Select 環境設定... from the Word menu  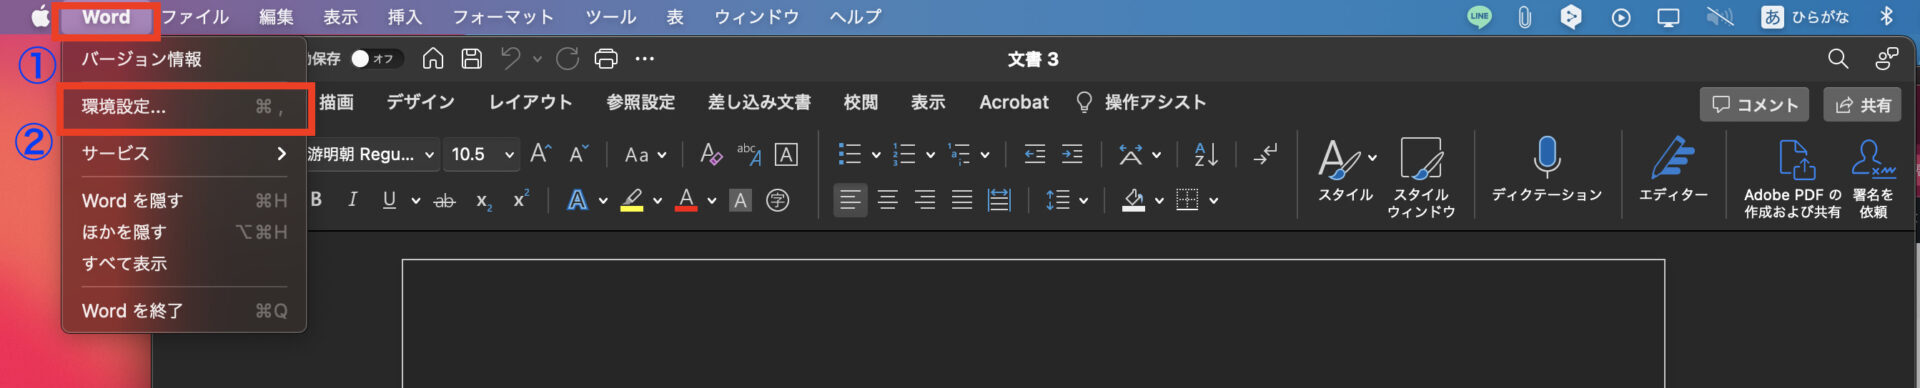[184, 106]
